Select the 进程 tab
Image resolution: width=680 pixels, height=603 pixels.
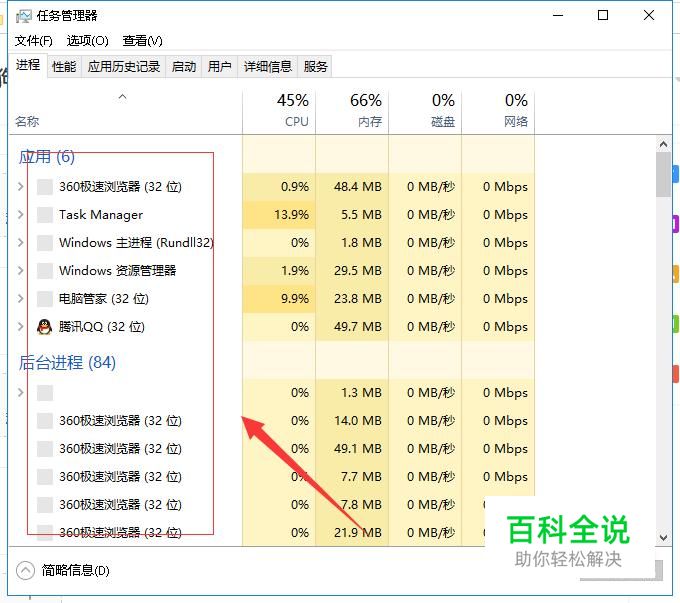28,66
